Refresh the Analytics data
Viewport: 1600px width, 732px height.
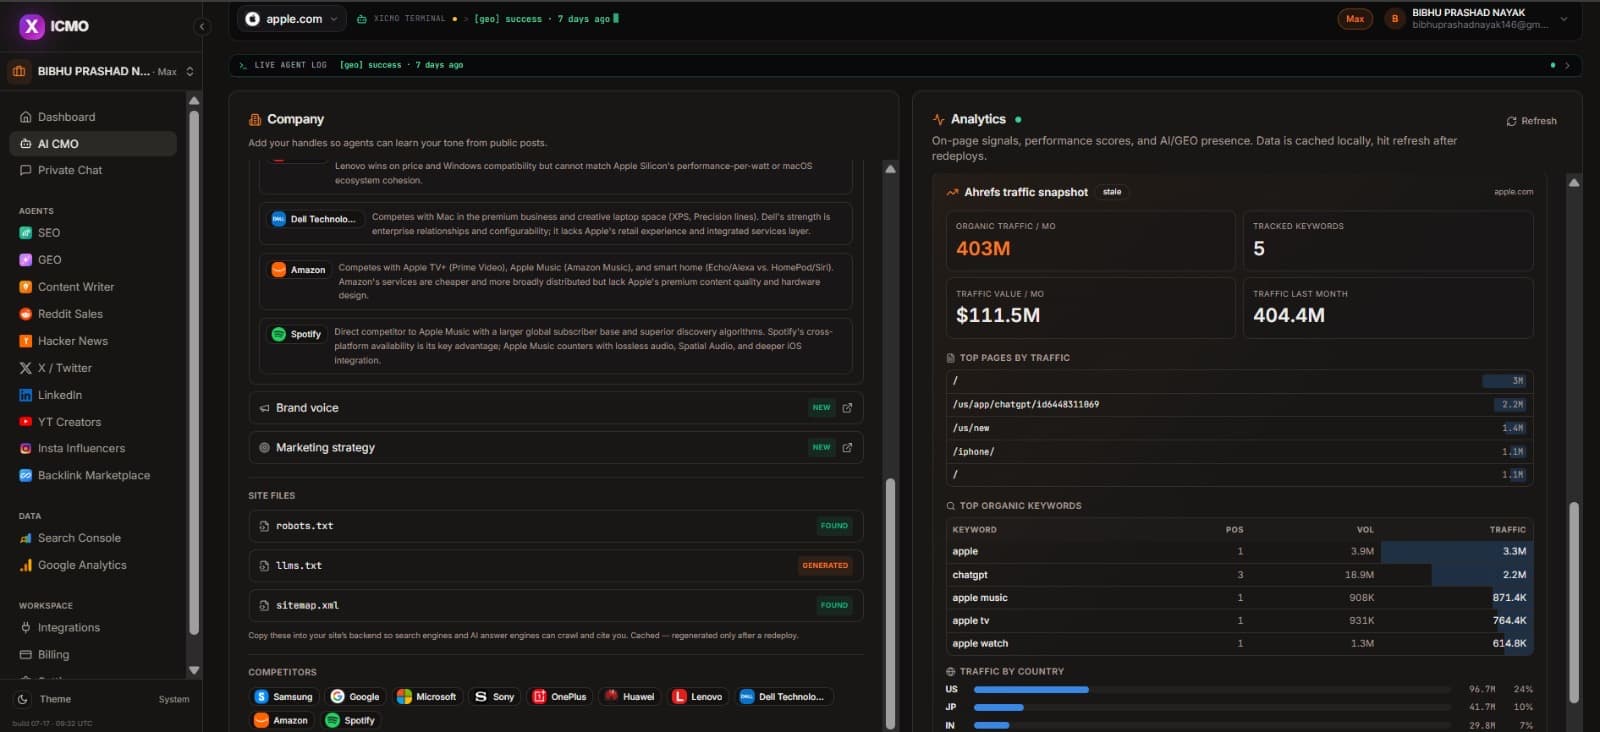[x=1532, y=121]
